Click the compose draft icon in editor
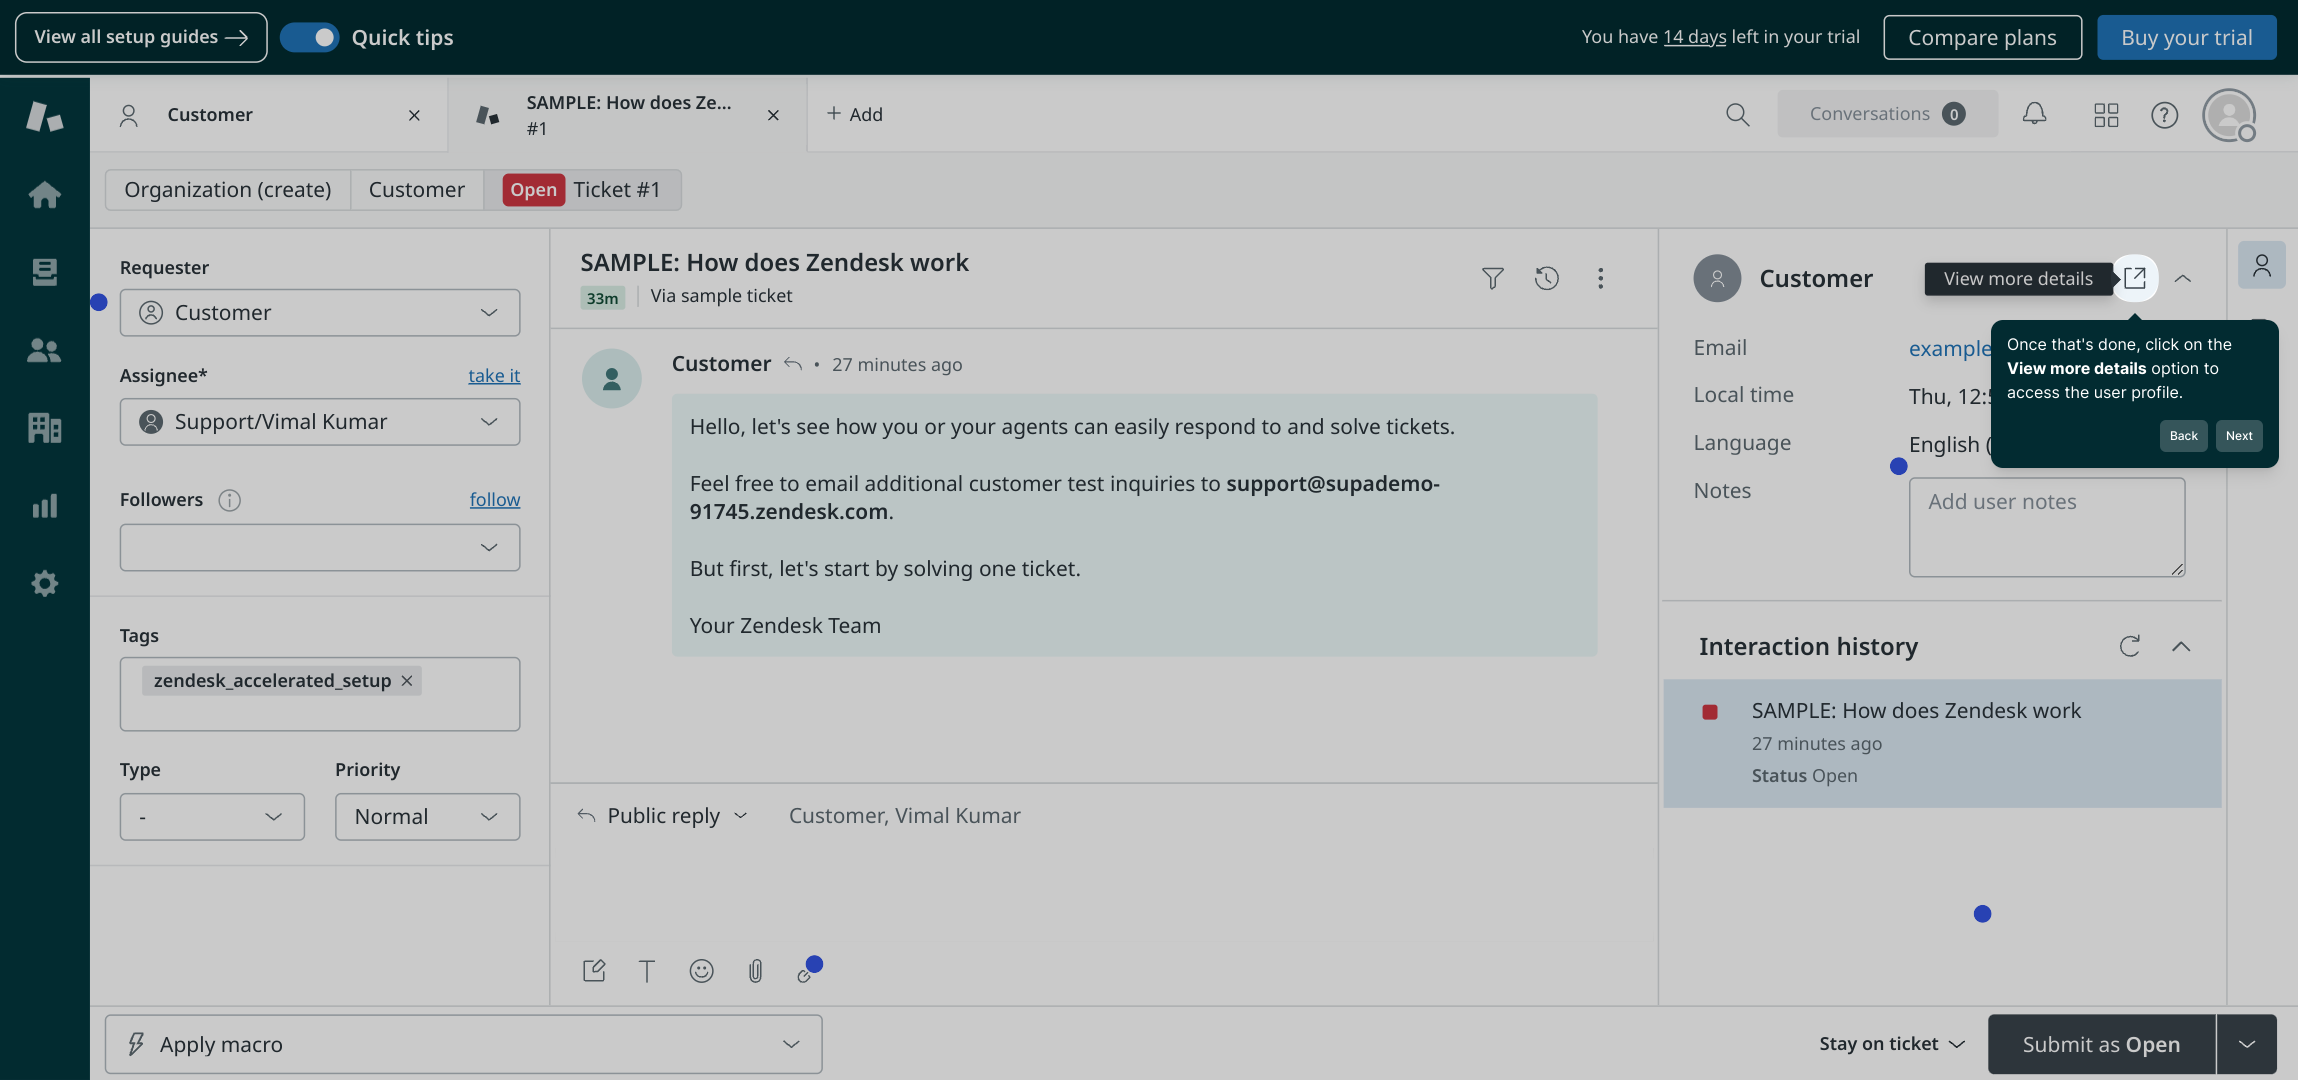The height and width of the screenshot is (1080, 2298). click(x=594, y=970)
